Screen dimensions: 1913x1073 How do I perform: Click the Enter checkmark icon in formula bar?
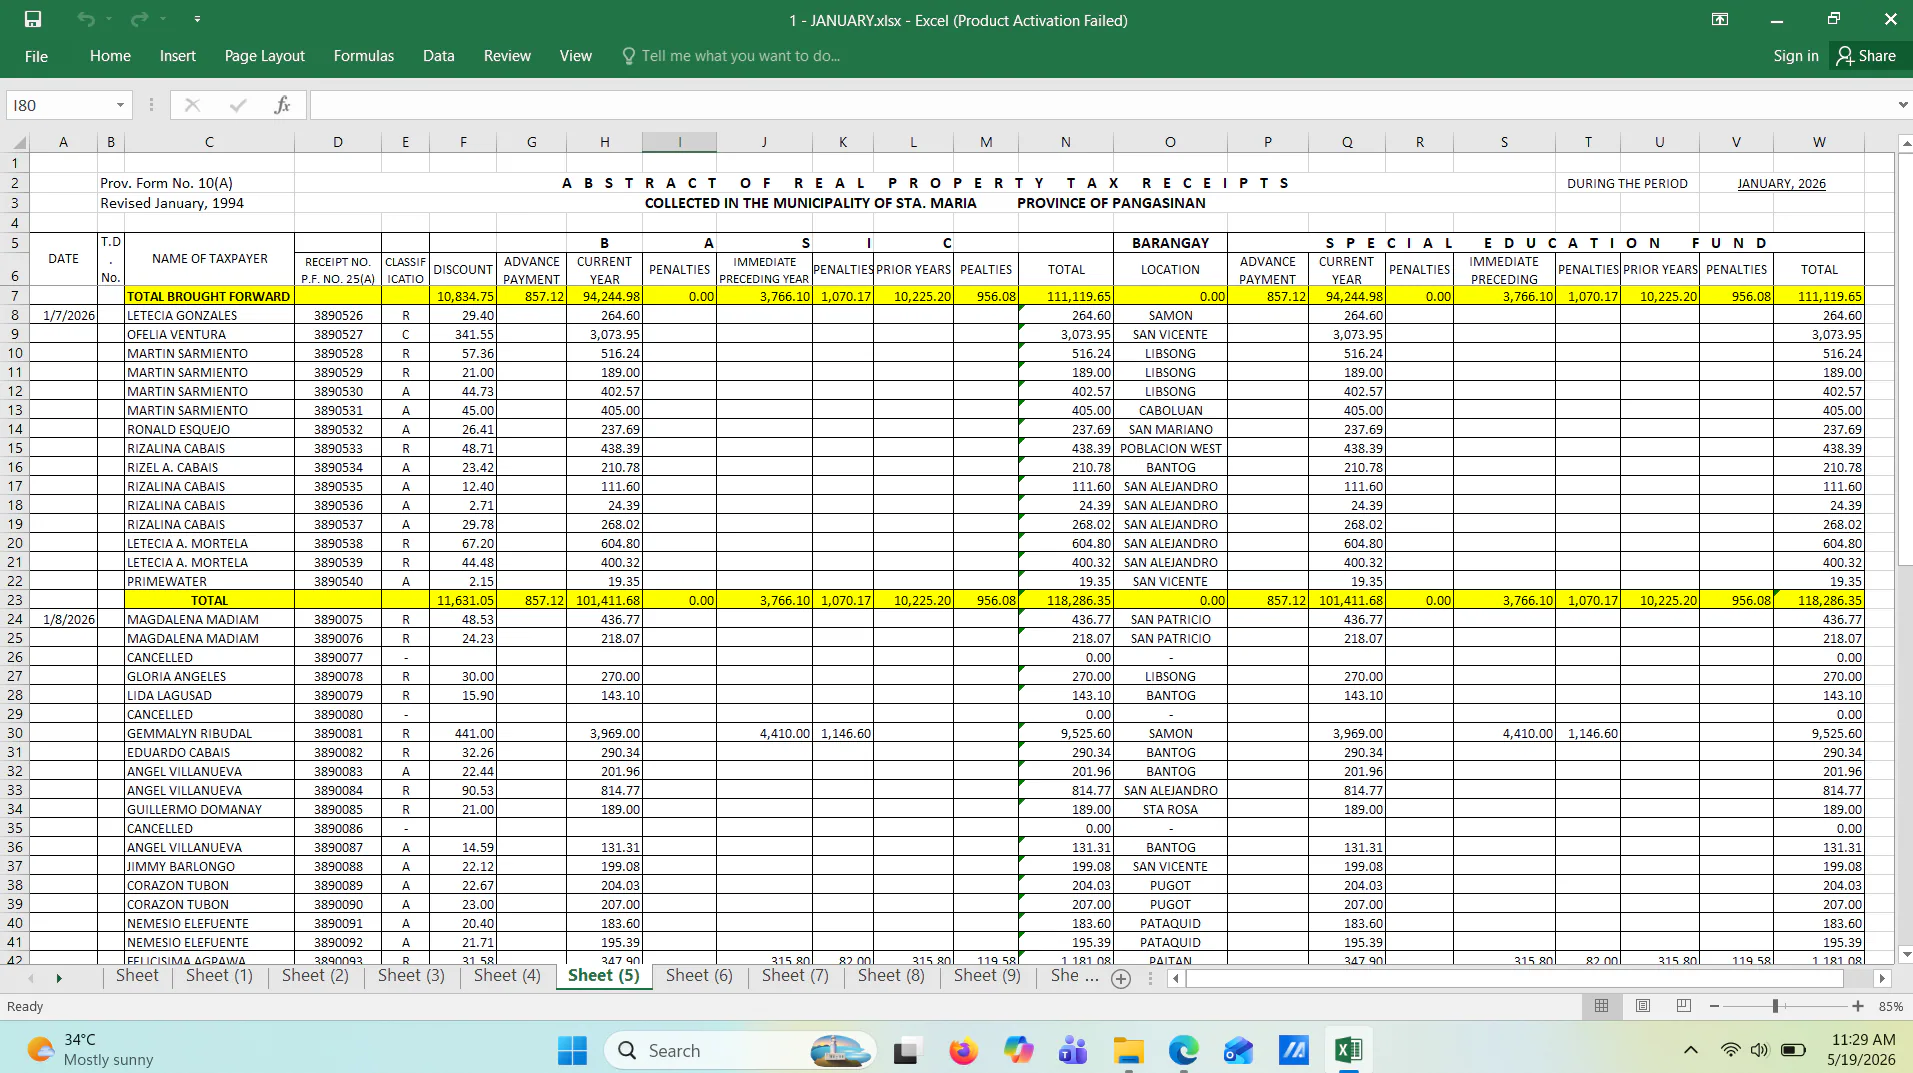pos(238,105)
